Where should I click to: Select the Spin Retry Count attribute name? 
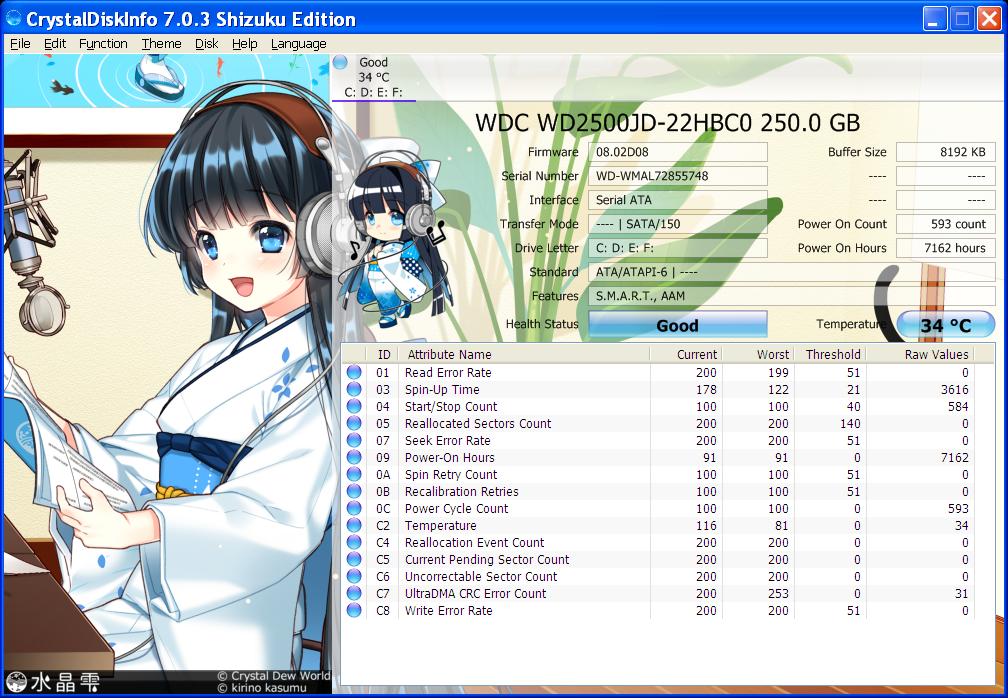(451, 474)
